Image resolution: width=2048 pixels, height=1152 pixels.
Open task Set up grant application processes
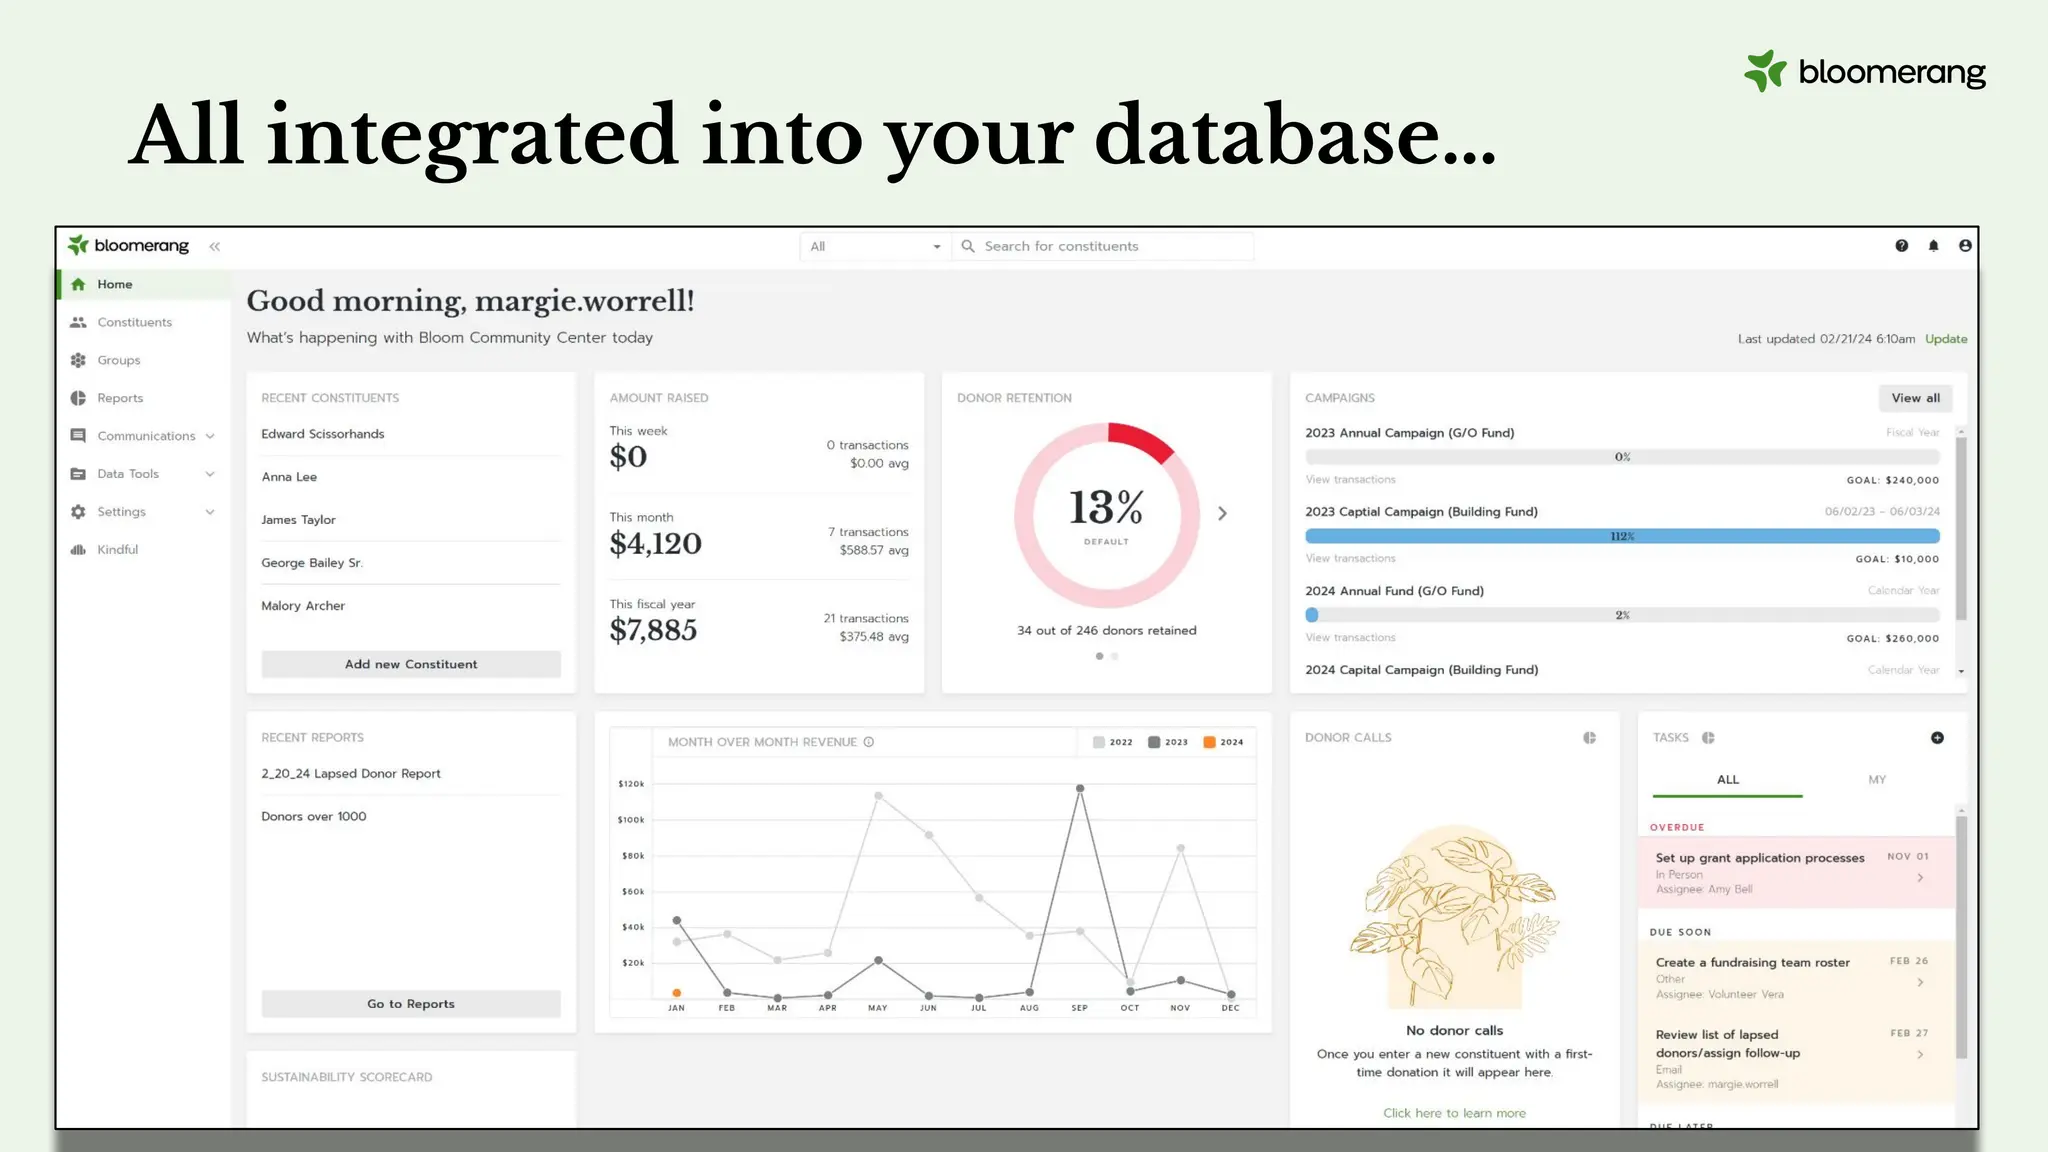click(x=1796, y=873)
